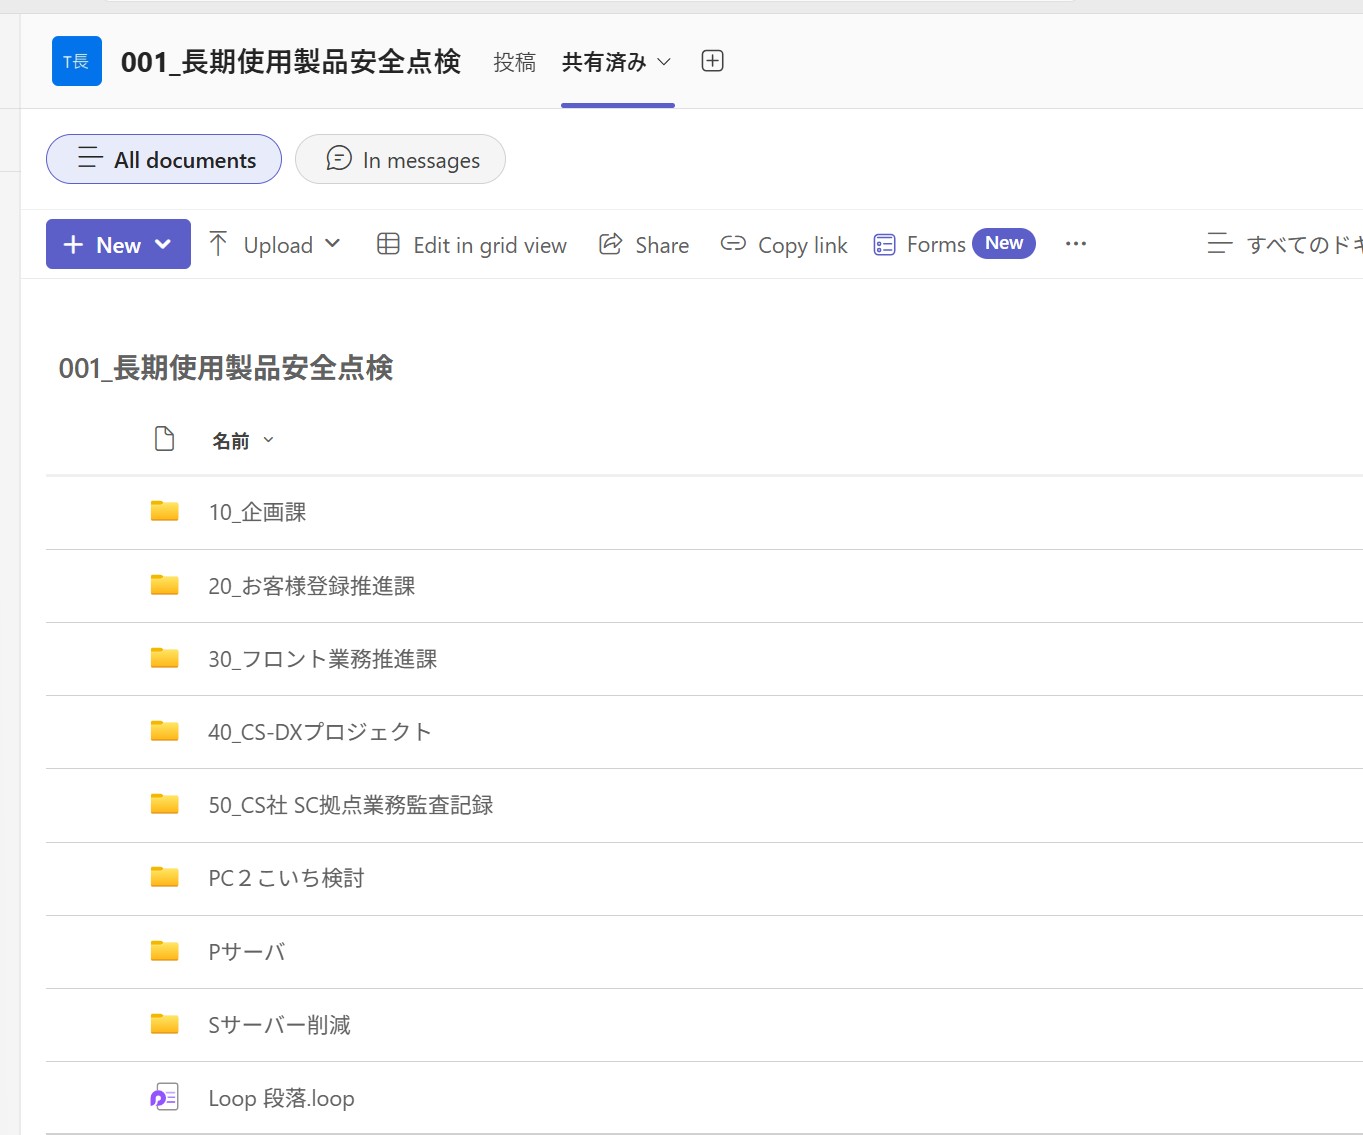Click the blue team avatar icon
Screen dimensions: 1363x1135
77,61
